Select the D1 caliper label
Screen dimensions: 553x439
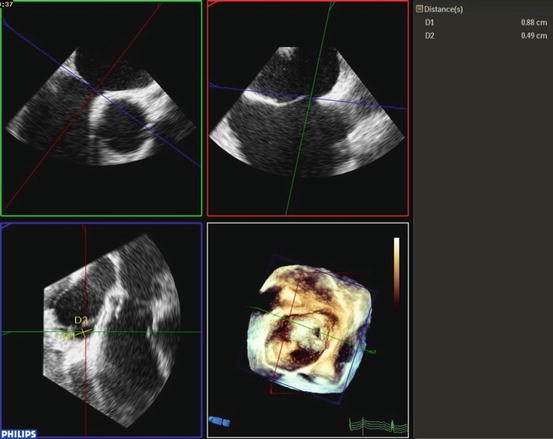tap(69, 337)
